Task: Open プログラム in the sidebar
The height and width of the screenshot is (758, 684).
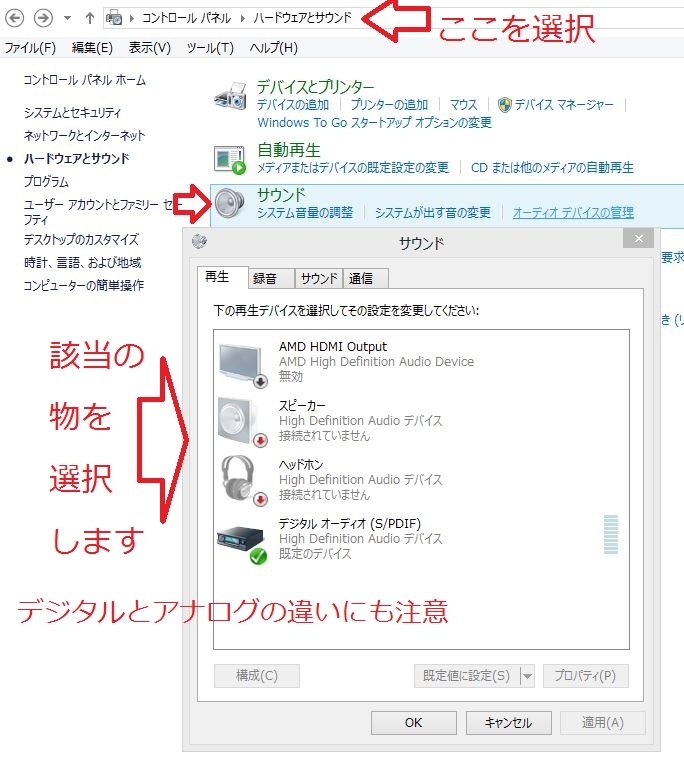Action: [x=46, y=182]
